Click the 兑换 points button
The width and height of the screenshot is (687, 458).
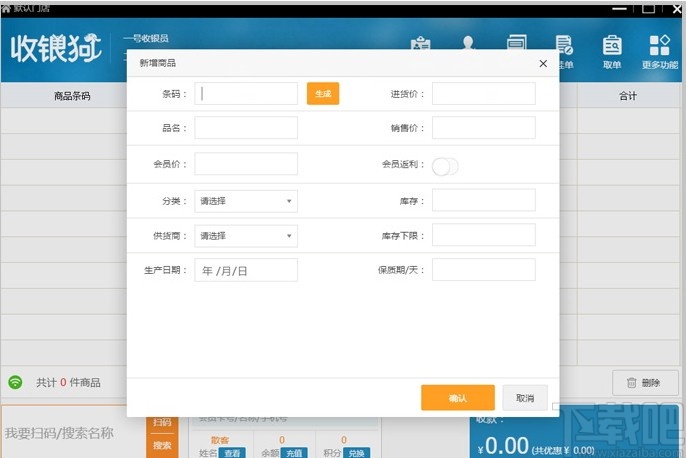[356, 453]
